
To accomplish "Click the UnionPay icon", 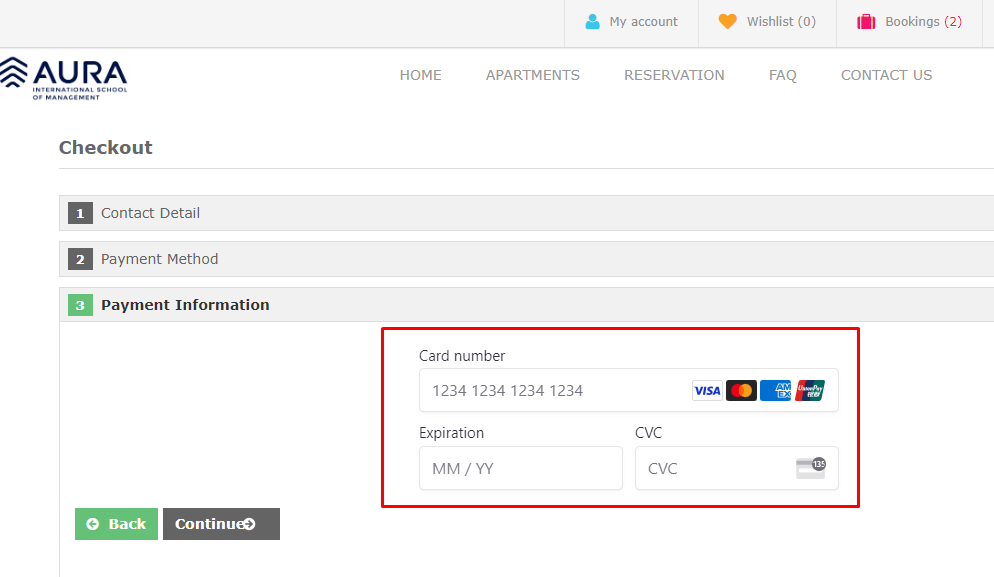I will [810, 390].
